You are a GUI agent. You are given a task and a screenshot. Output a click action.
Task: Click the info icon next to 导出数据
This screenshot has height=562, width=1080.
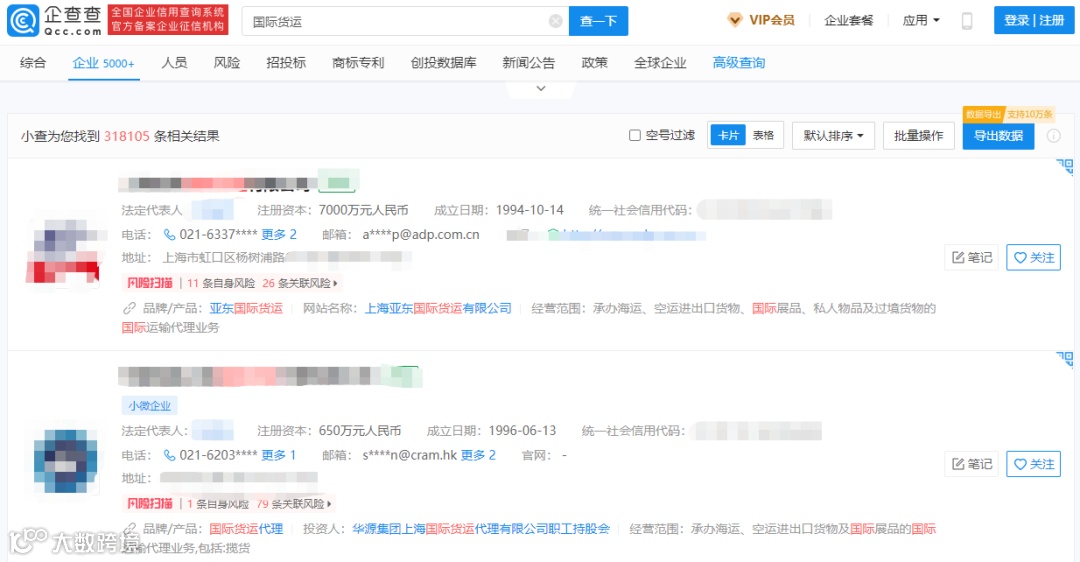point(1054,136)
